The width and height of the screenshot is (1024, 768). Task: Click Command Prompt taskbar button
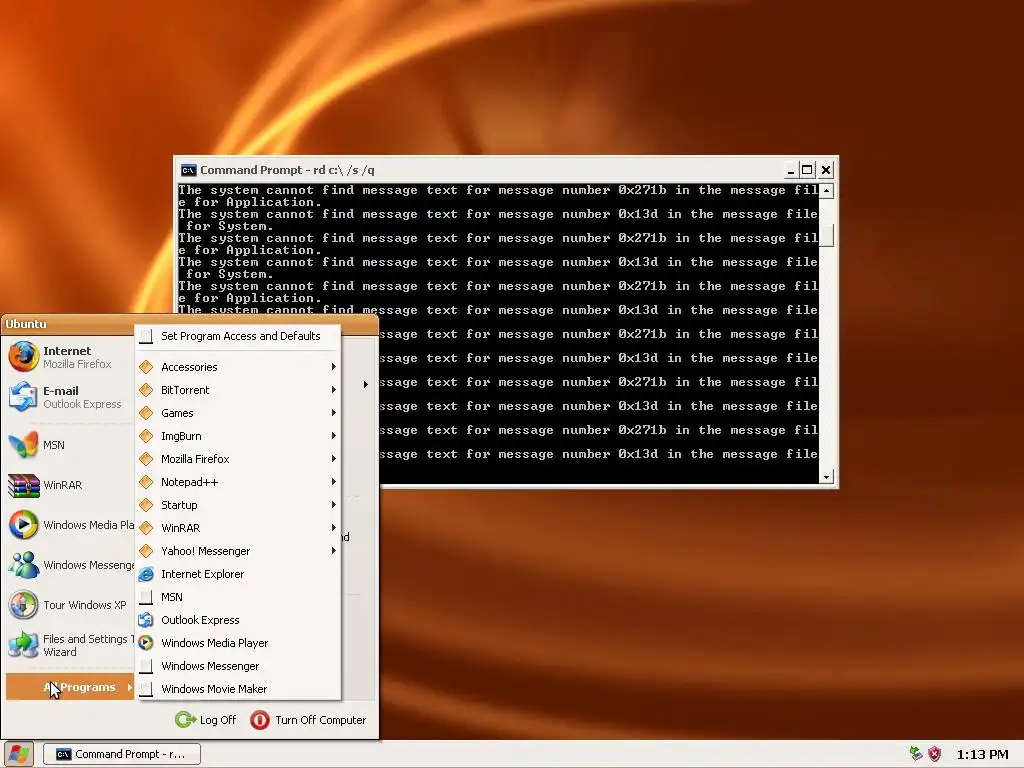pyautogui.click(x=121, y=754)
